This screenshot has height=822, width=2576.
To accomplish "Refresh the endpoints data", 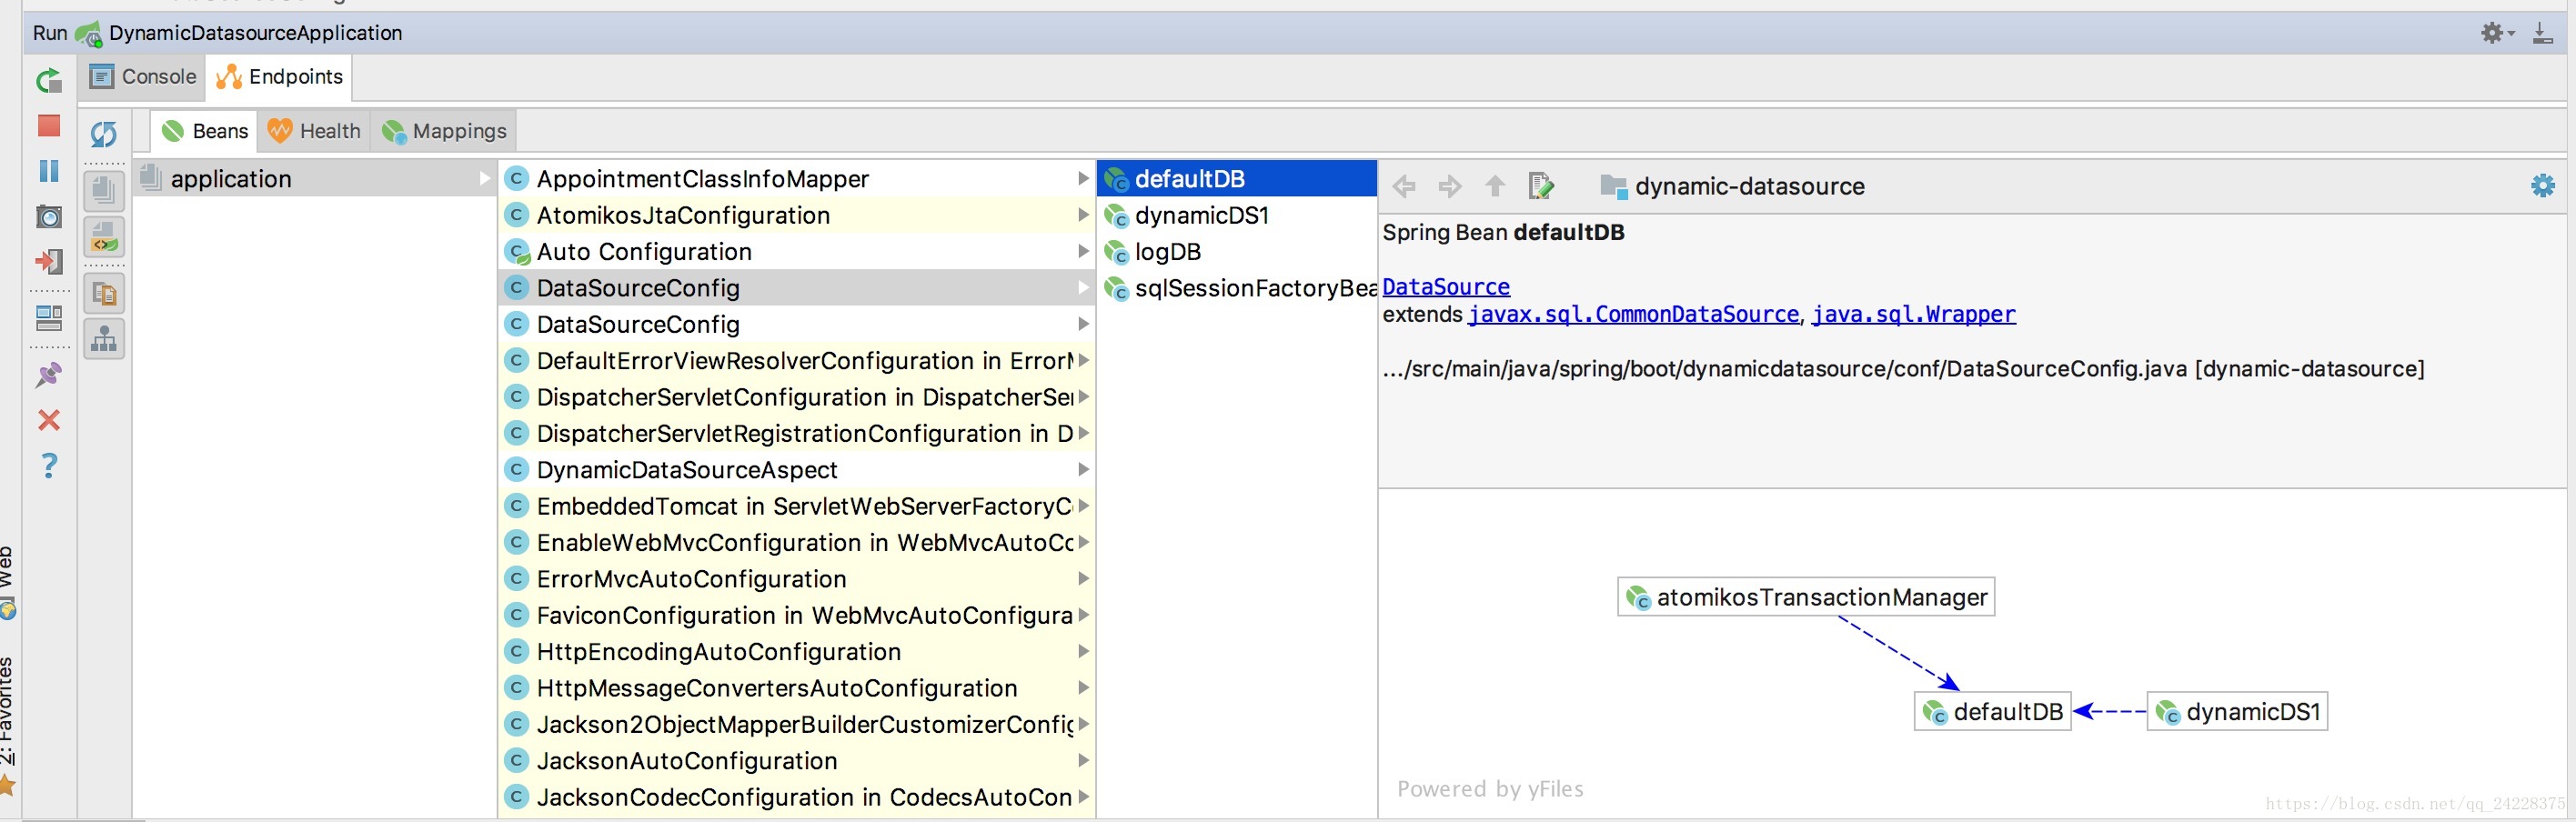I will 104,133.
